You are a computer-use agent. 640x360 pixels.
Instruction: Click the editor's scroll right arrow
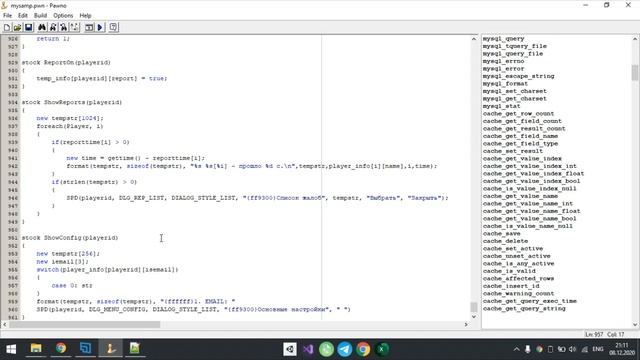click(x=466, y=324)
